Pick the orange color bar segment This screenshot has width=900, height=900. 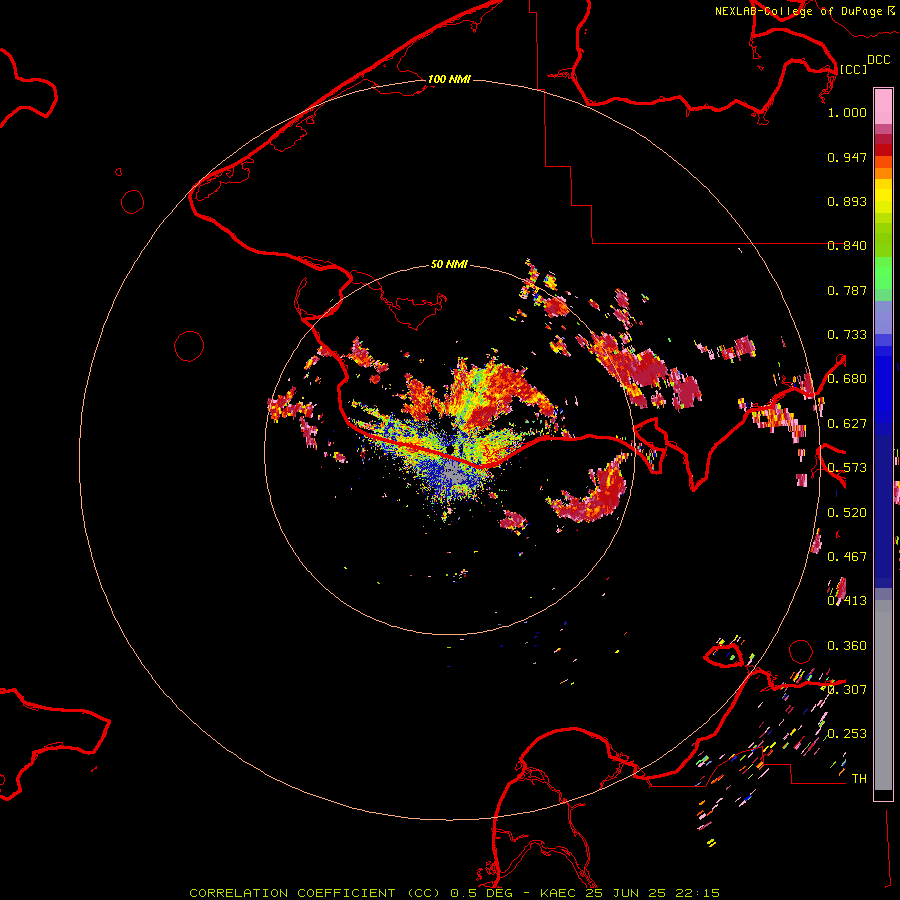click(x=883, y=173)
